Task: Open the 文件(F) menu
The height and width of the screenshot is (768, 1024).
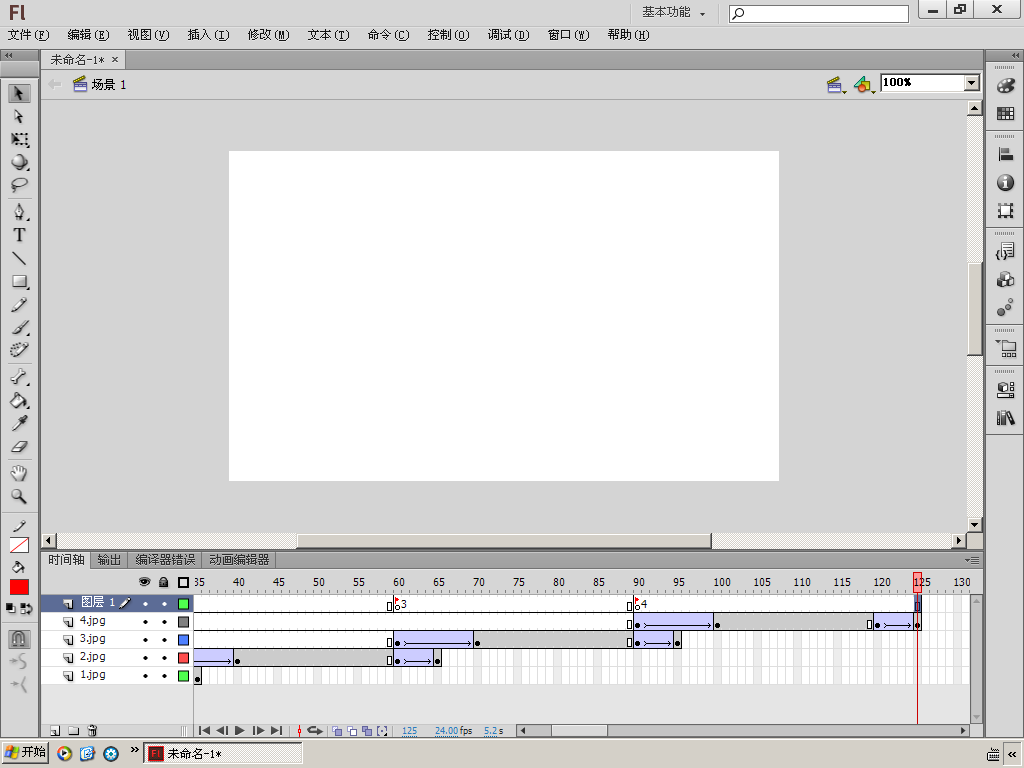Action: 28,35
